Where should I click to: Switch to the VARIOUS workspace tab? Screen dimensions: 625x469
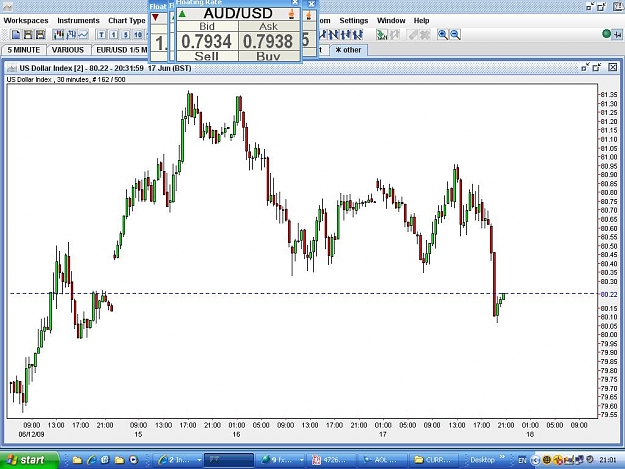point(68,50)
